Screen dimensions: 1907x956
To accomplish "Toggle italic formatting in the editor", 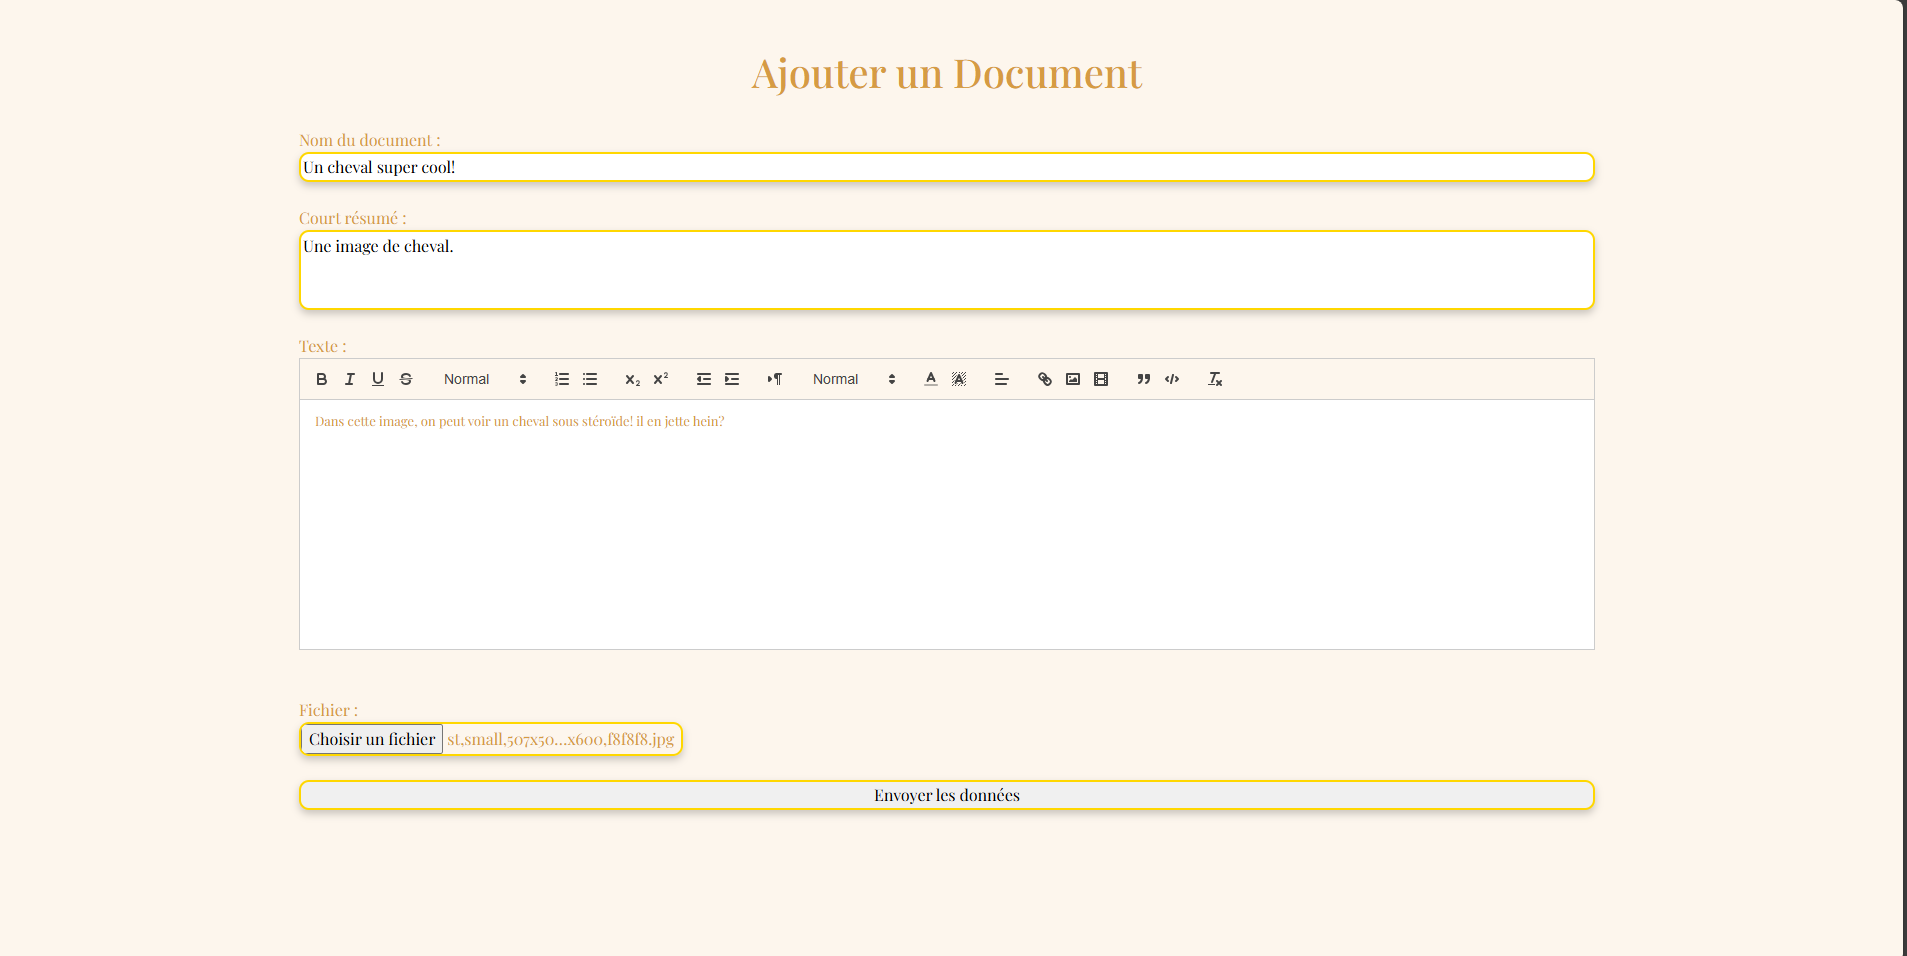I will (x=350, y=379).
